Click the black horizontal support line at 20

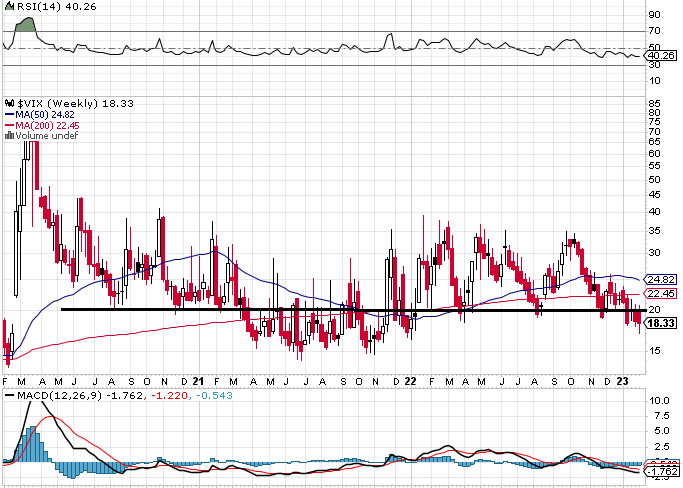pyautogui.click(x=354, y=310)
